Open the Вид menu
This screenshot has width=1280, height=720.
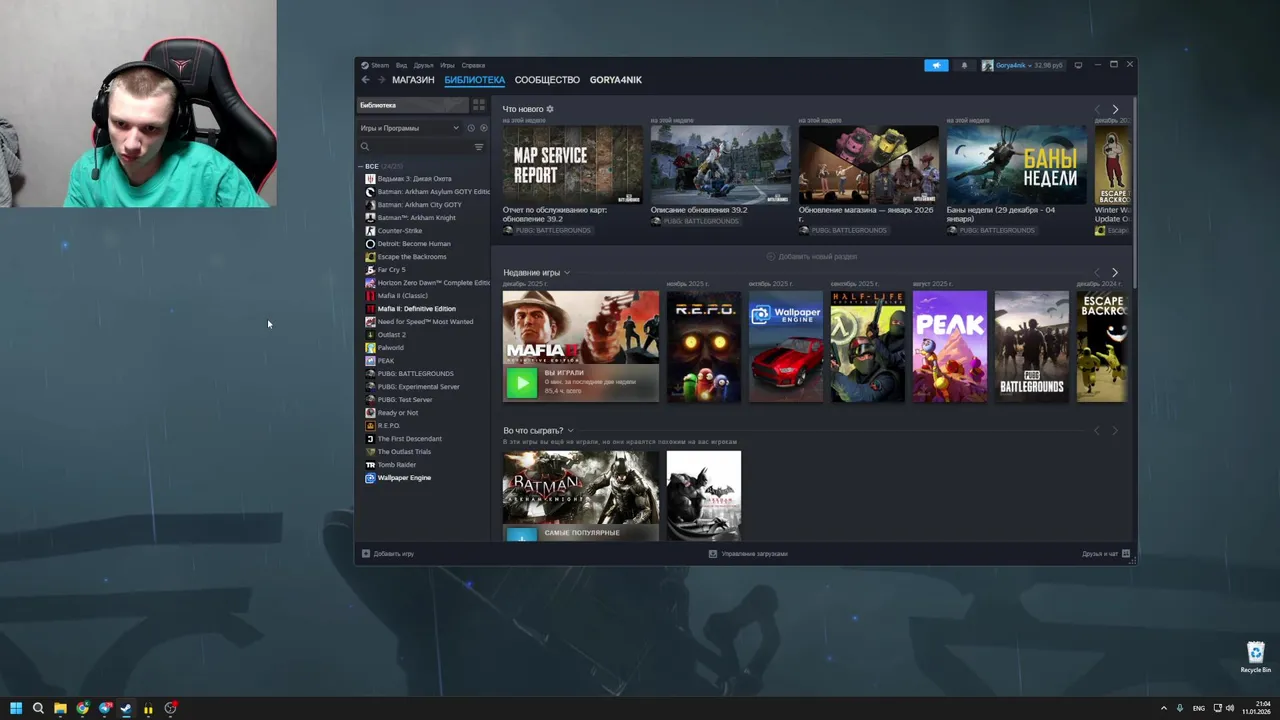pos(401,65)
